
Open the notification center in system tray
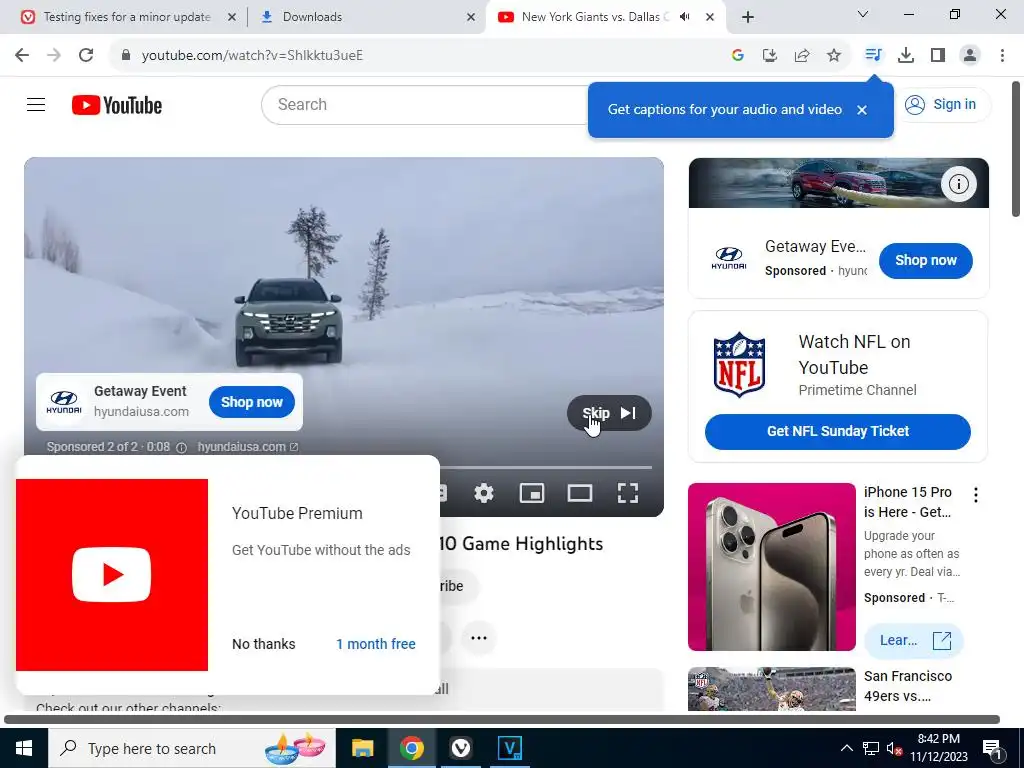(x=991, y=748)
